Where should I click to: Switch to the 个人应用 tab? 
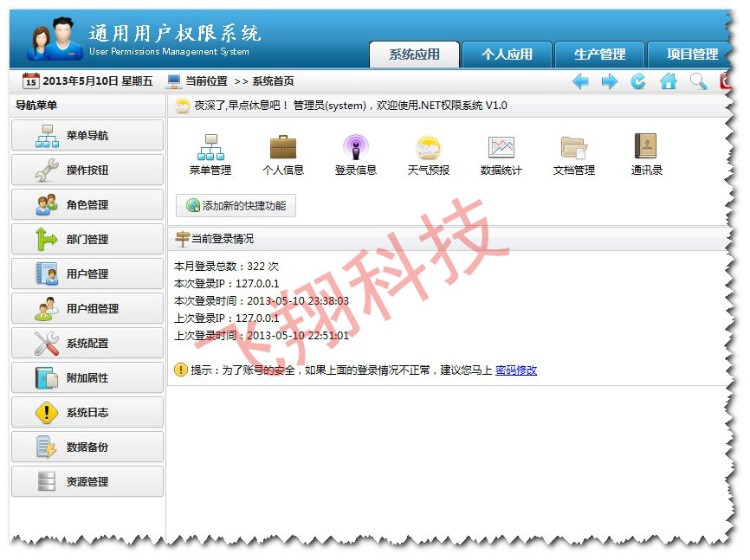point(507,55)
